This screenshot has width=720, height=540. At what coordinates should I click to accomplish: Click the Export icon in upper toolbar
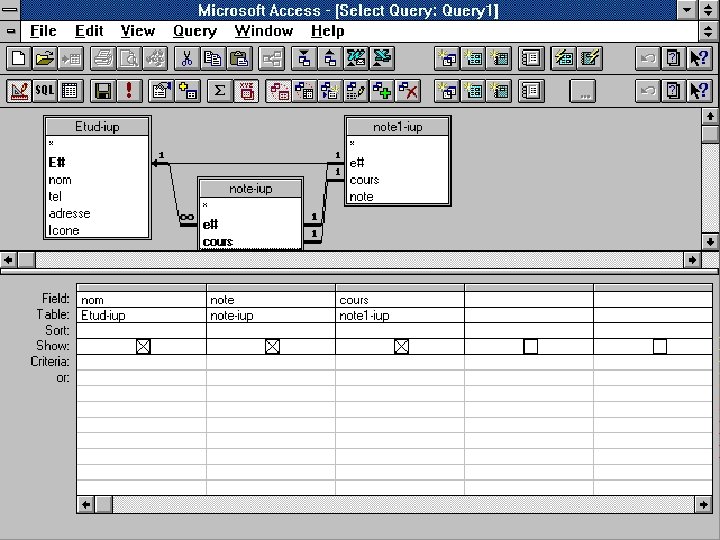pos(330,58)
